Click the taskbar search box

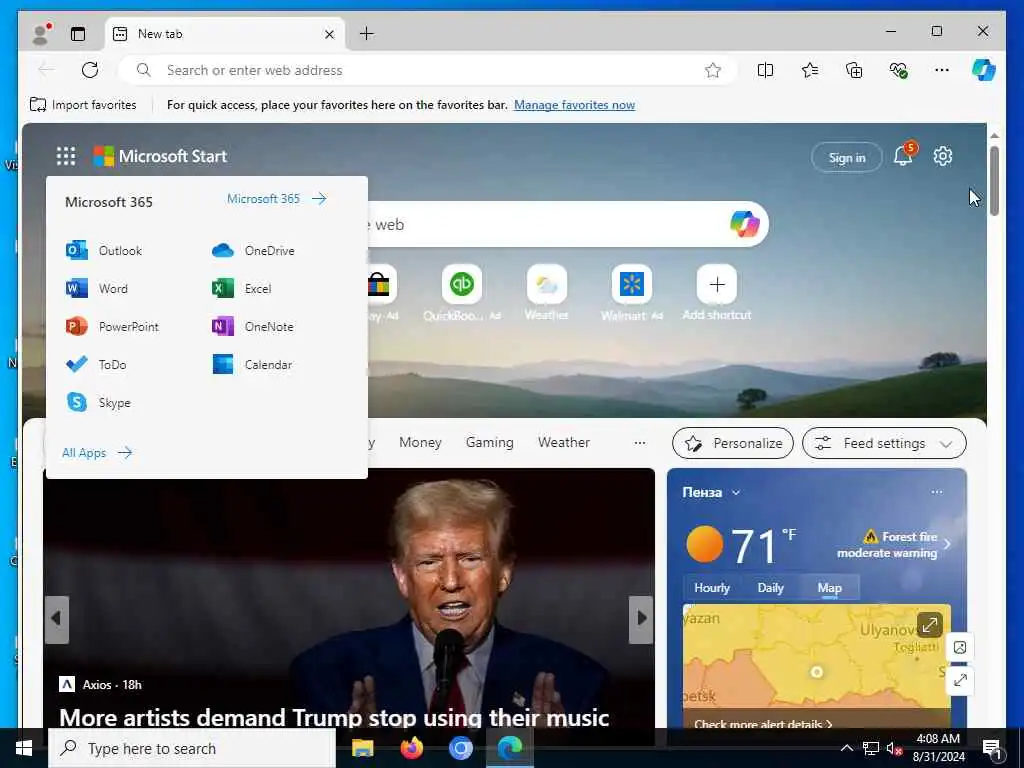(192, 748)
